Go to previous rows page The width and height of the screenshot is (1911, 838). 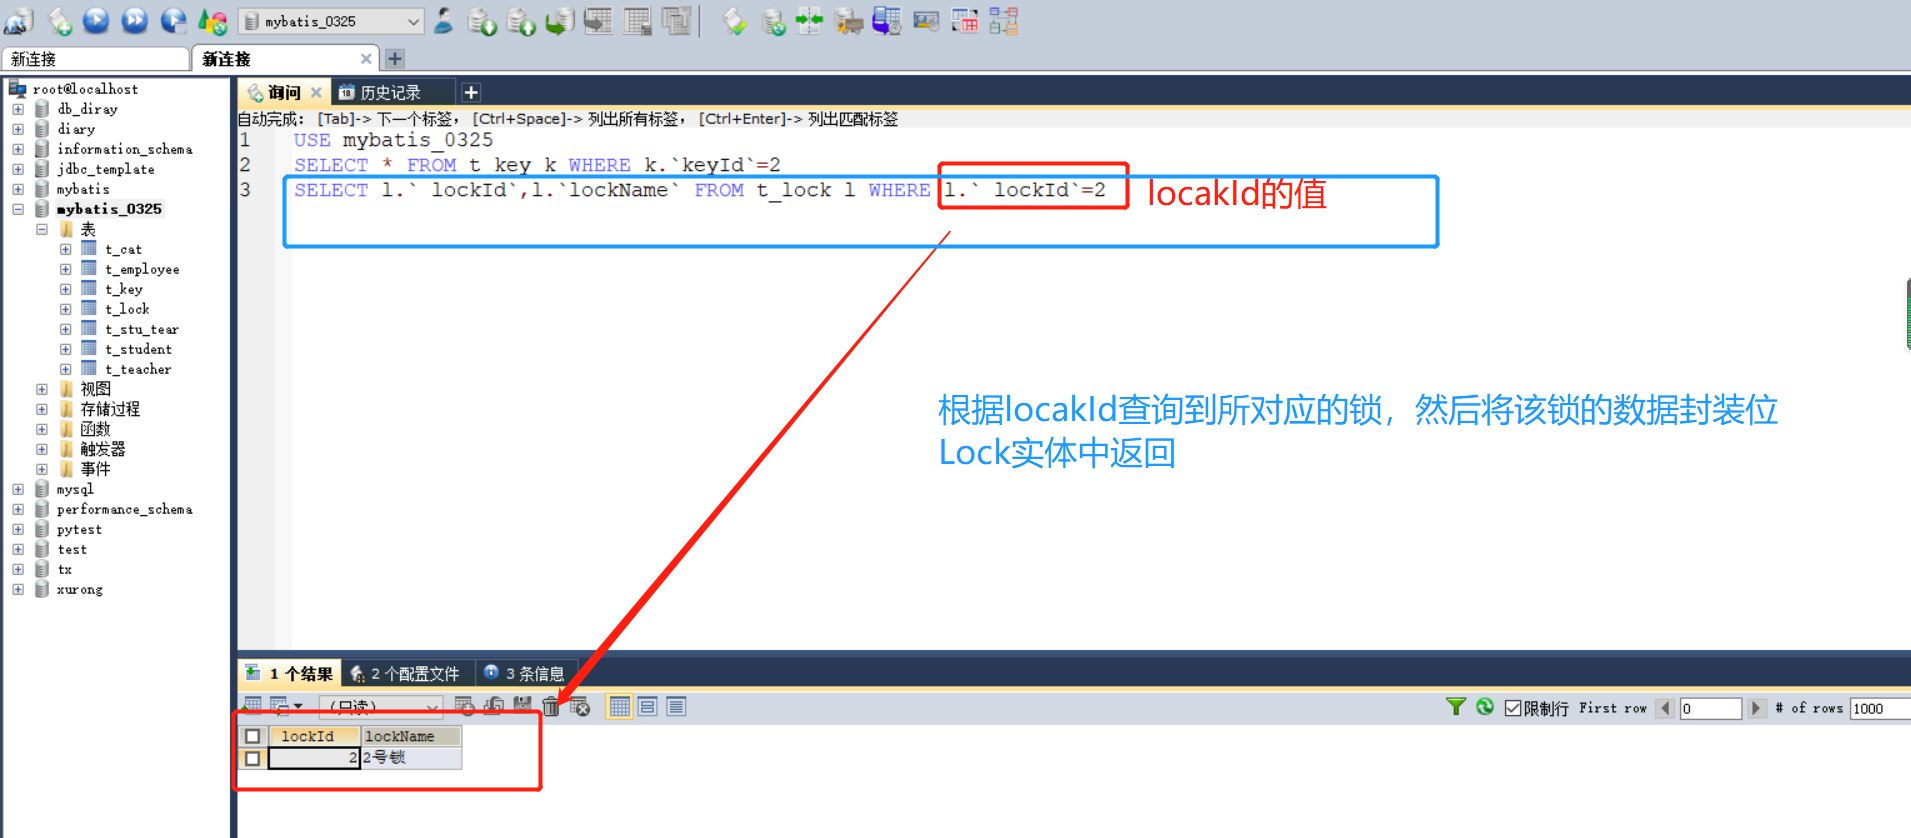pos(1665,708)
